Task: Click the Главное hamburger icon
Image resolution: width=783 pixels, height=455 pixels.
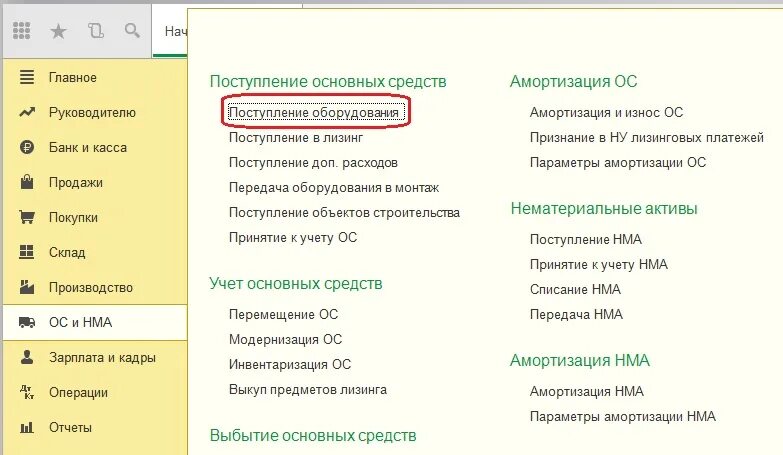Action: point(27,77)
